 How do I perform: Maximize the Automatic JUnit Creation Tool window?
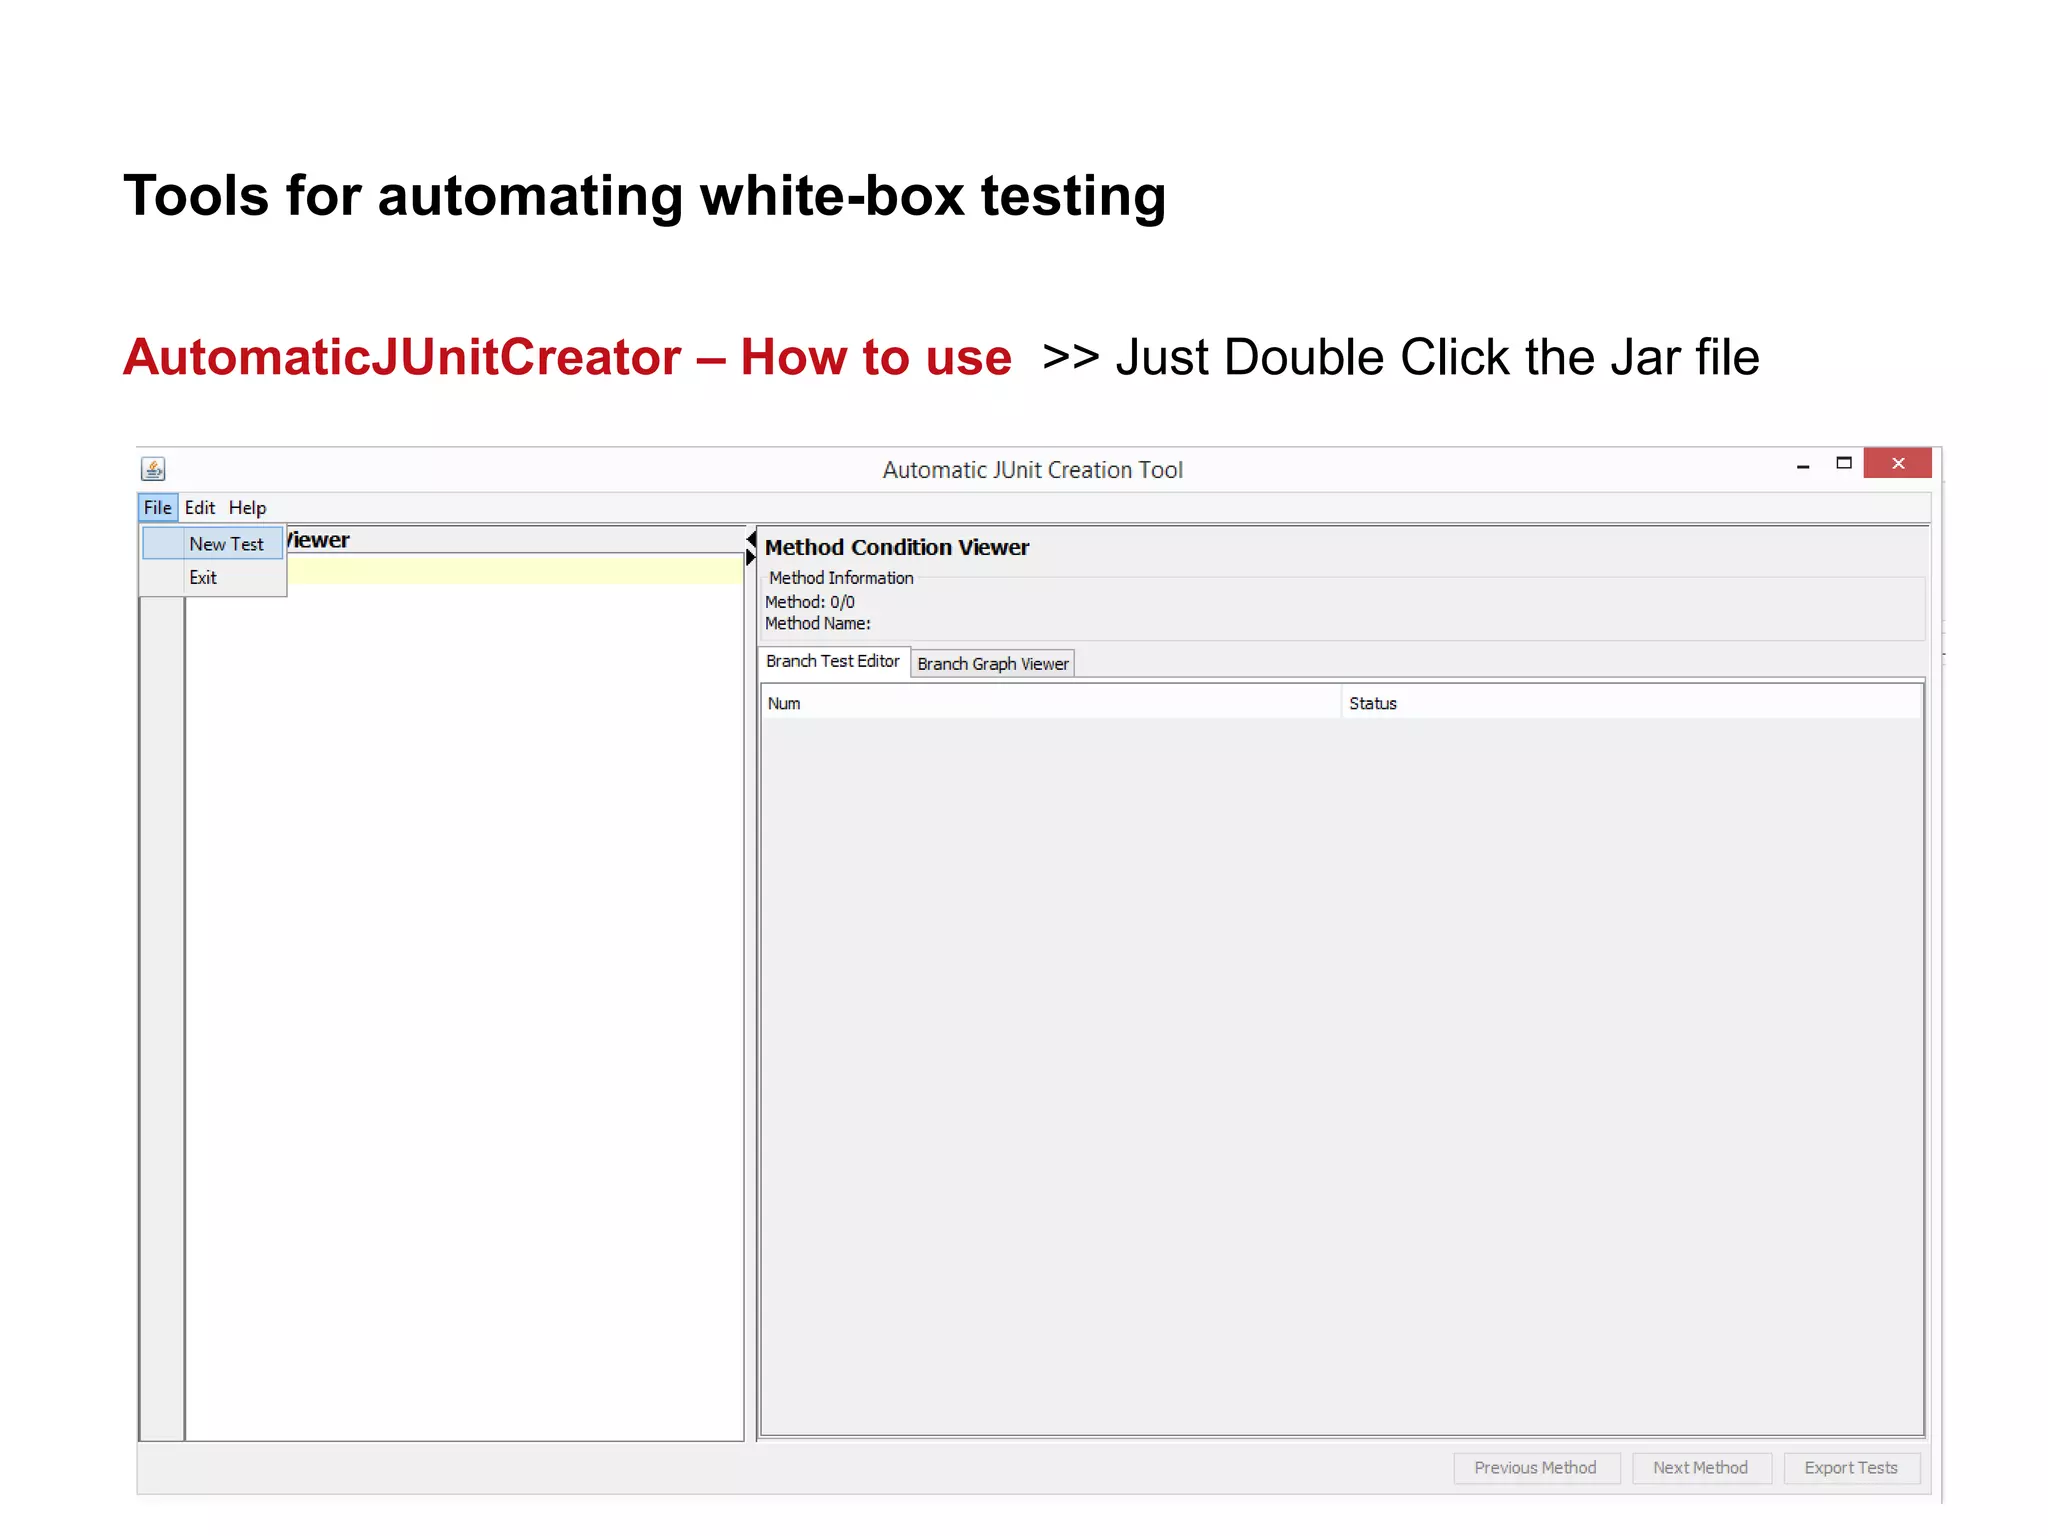coord(1844,463)
